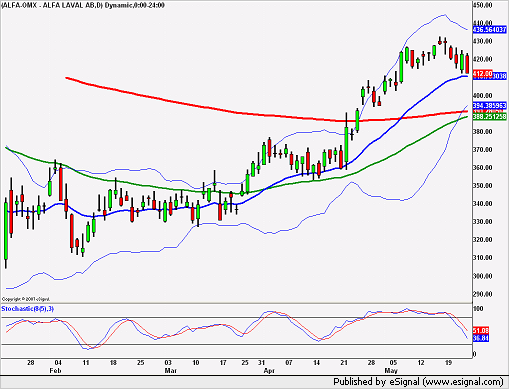Click the 320.00 price axis label
Viewport: 509px width, 389px height.
point(482,239)
